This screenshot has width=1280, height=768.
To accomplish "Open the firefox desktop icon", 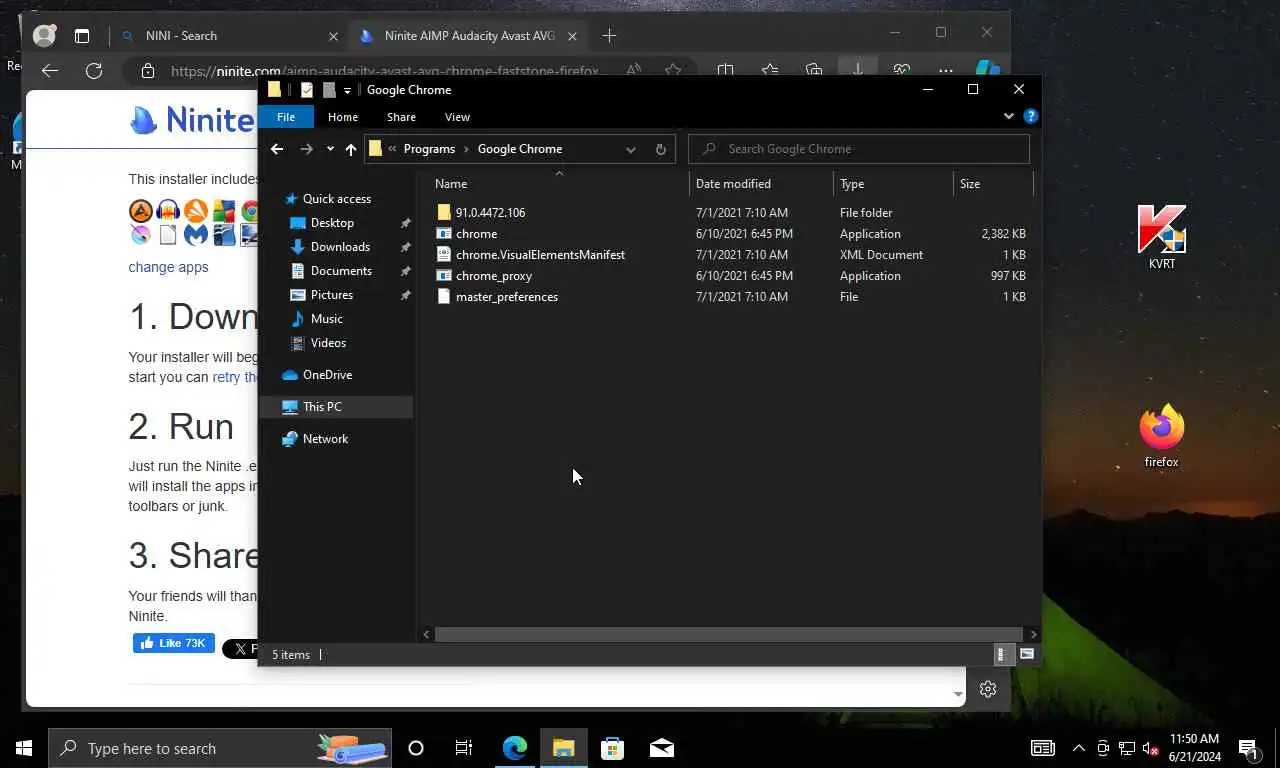I will tap(1161, 436).
